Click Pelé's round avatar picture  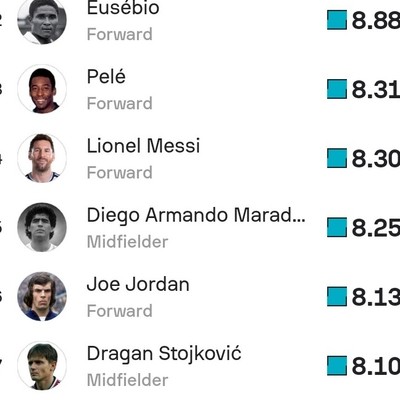click(x=42, y=89)
